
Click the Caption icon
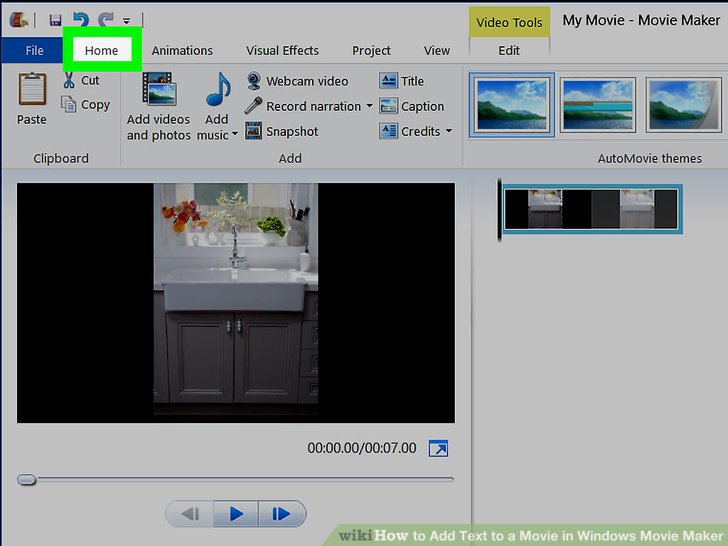(388, 106)
